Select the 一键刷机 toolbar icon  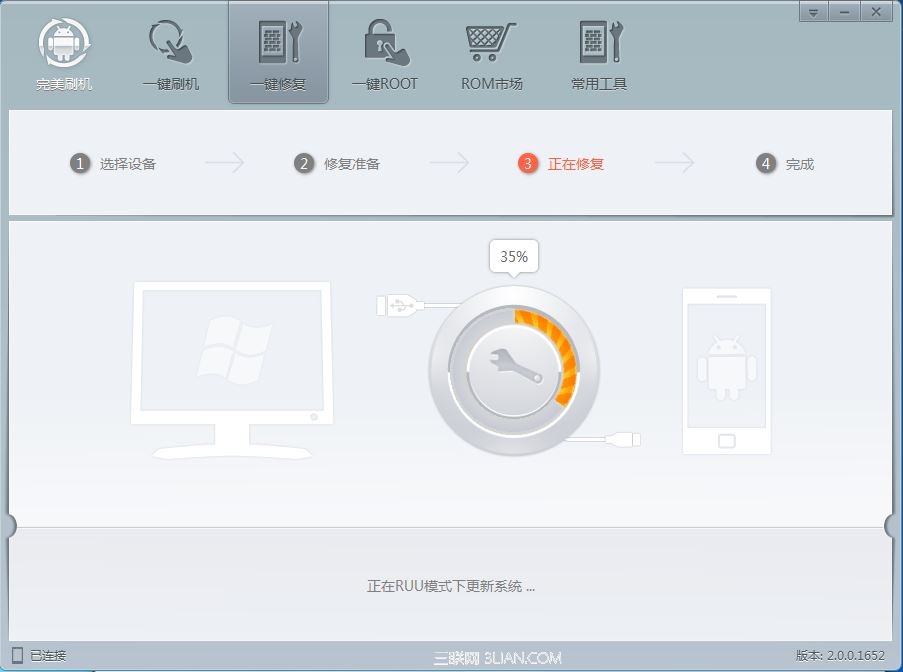point(171,55)
